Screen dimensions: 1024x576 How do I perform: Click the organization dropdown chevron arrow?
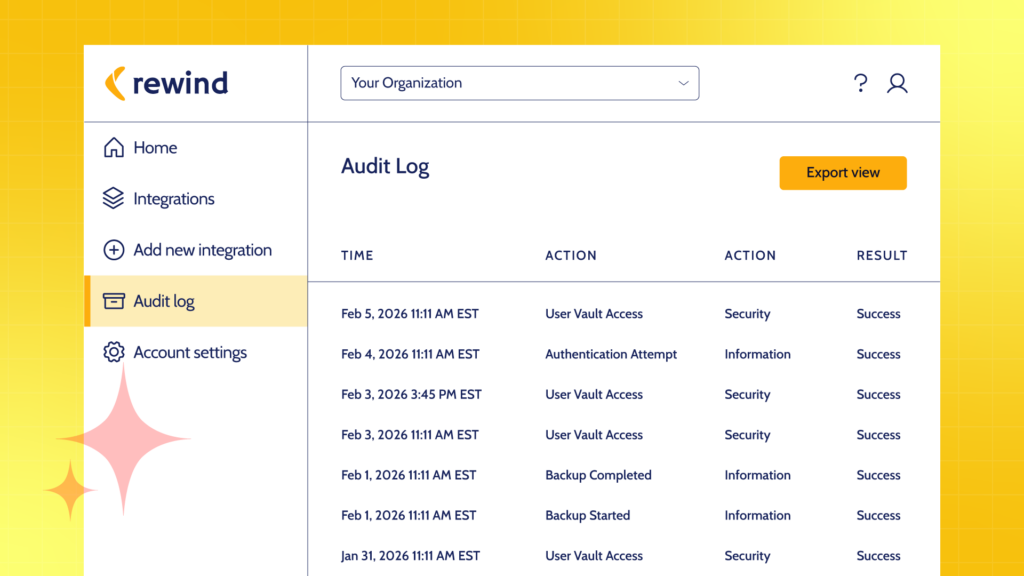(684, 83)
